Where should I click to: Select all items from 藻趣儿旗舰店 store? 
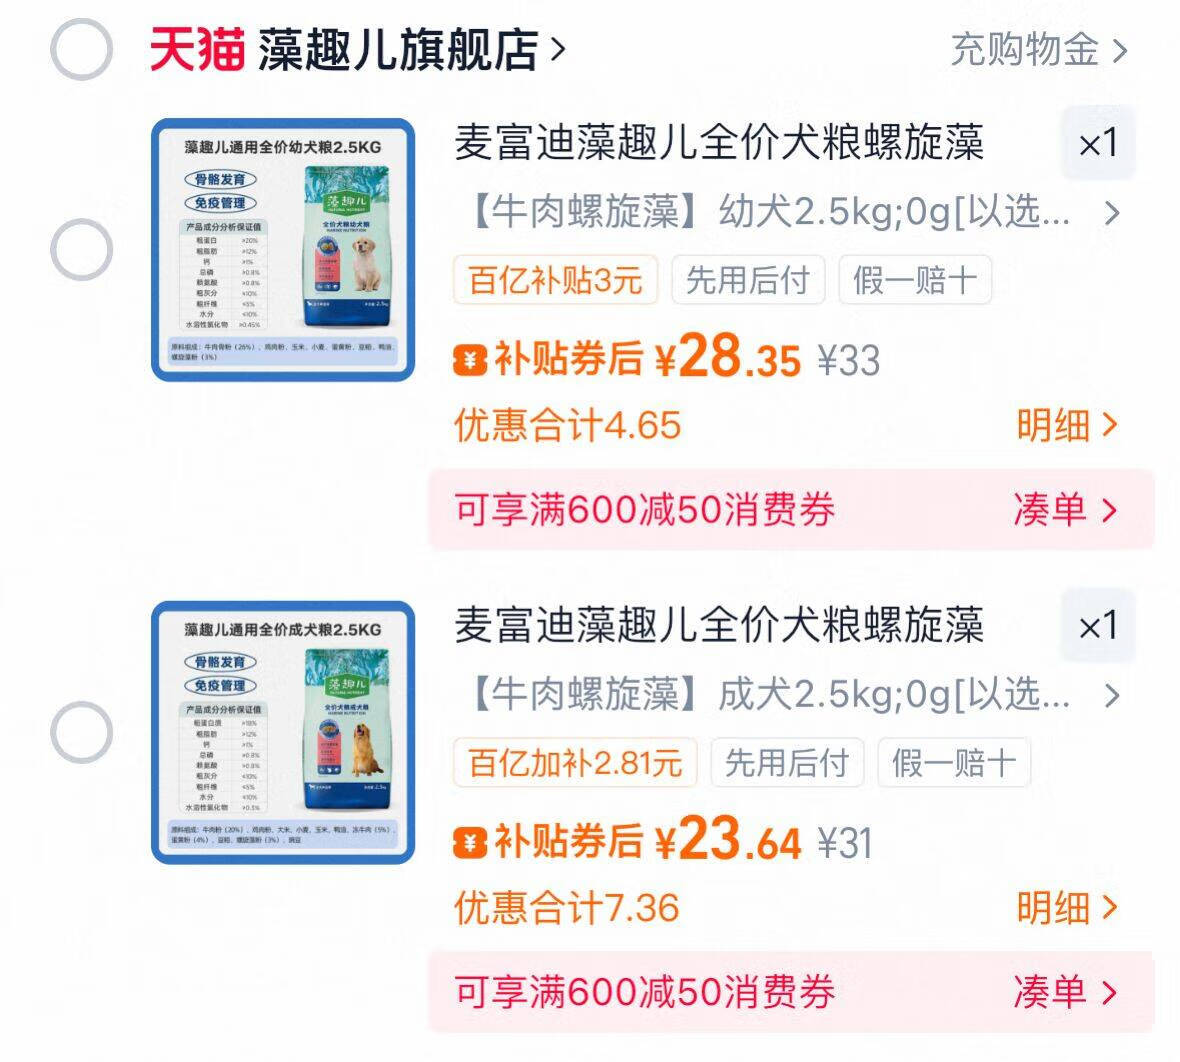click(x=81, y=50)
